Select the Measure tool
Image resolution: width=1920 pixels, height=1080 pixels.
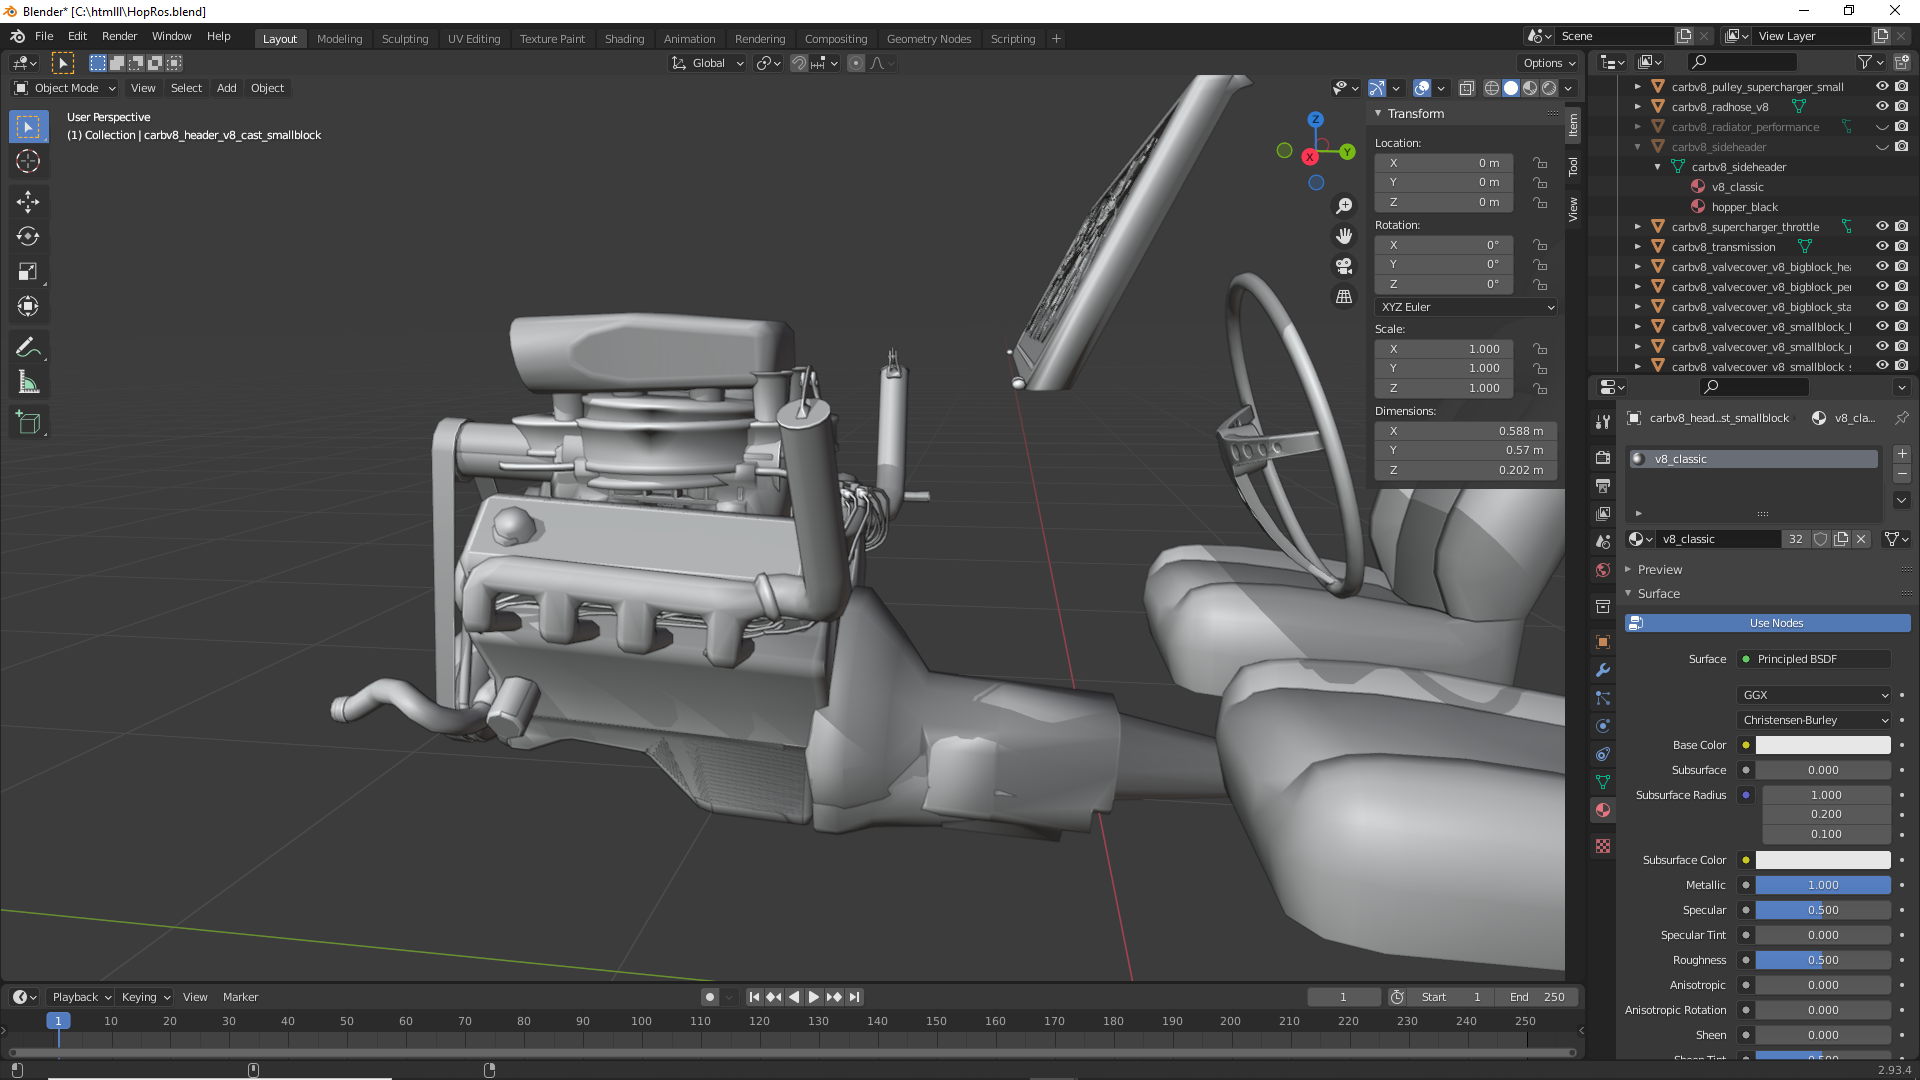pos(28,383)
